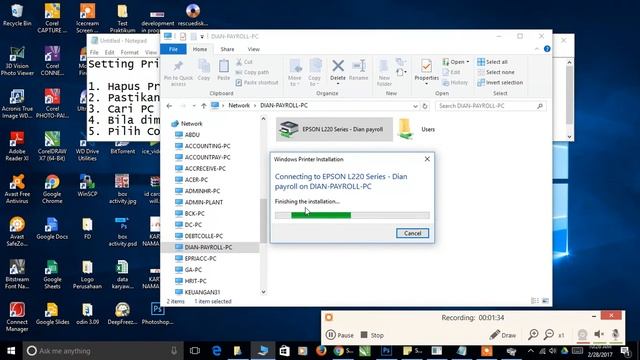
Task: Select Adobe Reader XI desktop icon
Action: click(x=17, y=146)
